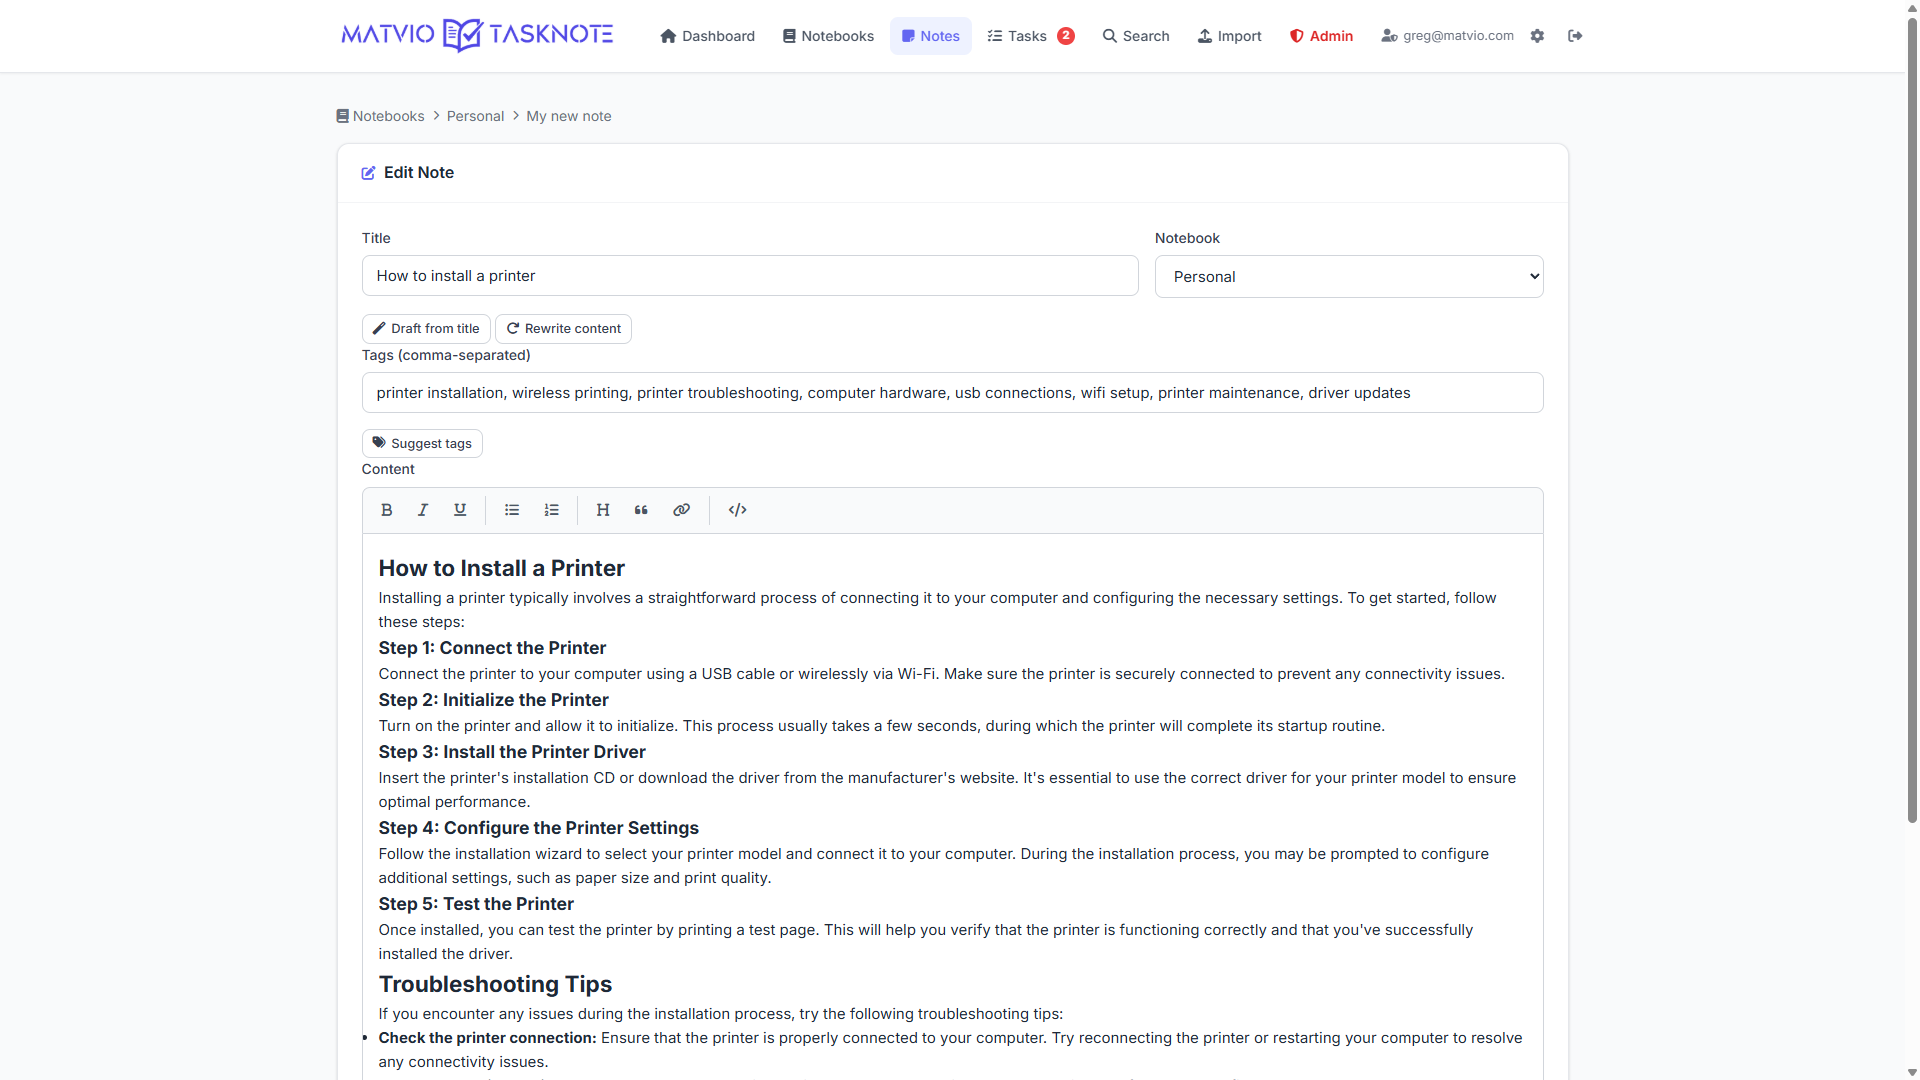This screenshot has width=1920, height=1080.
Task: Click the logout icon
Action: [x=1575, y=36]
